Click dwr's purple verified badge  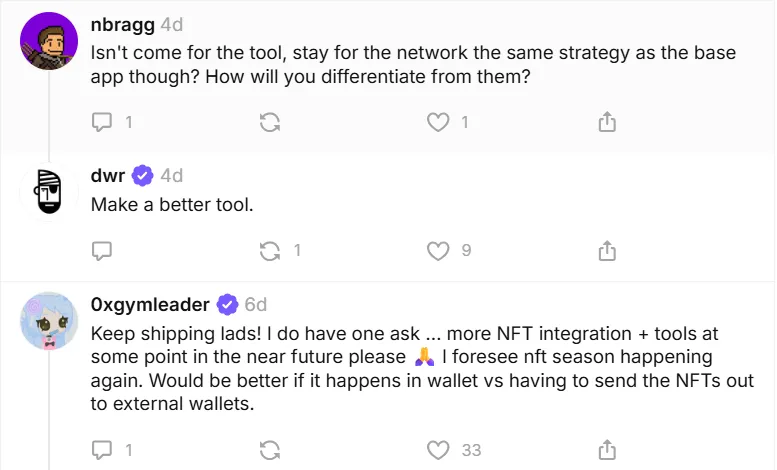point(143,176)
